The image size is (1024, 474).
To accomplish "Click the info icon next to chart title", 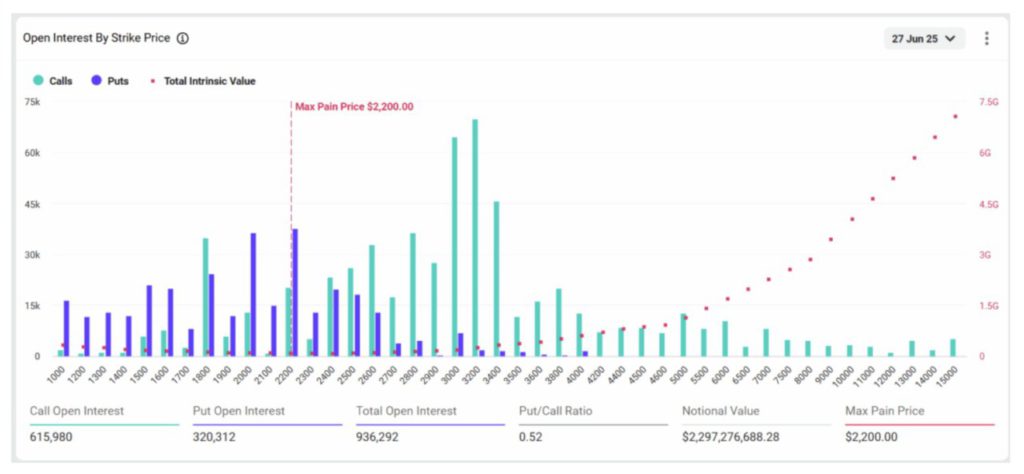I will (183, 38).
